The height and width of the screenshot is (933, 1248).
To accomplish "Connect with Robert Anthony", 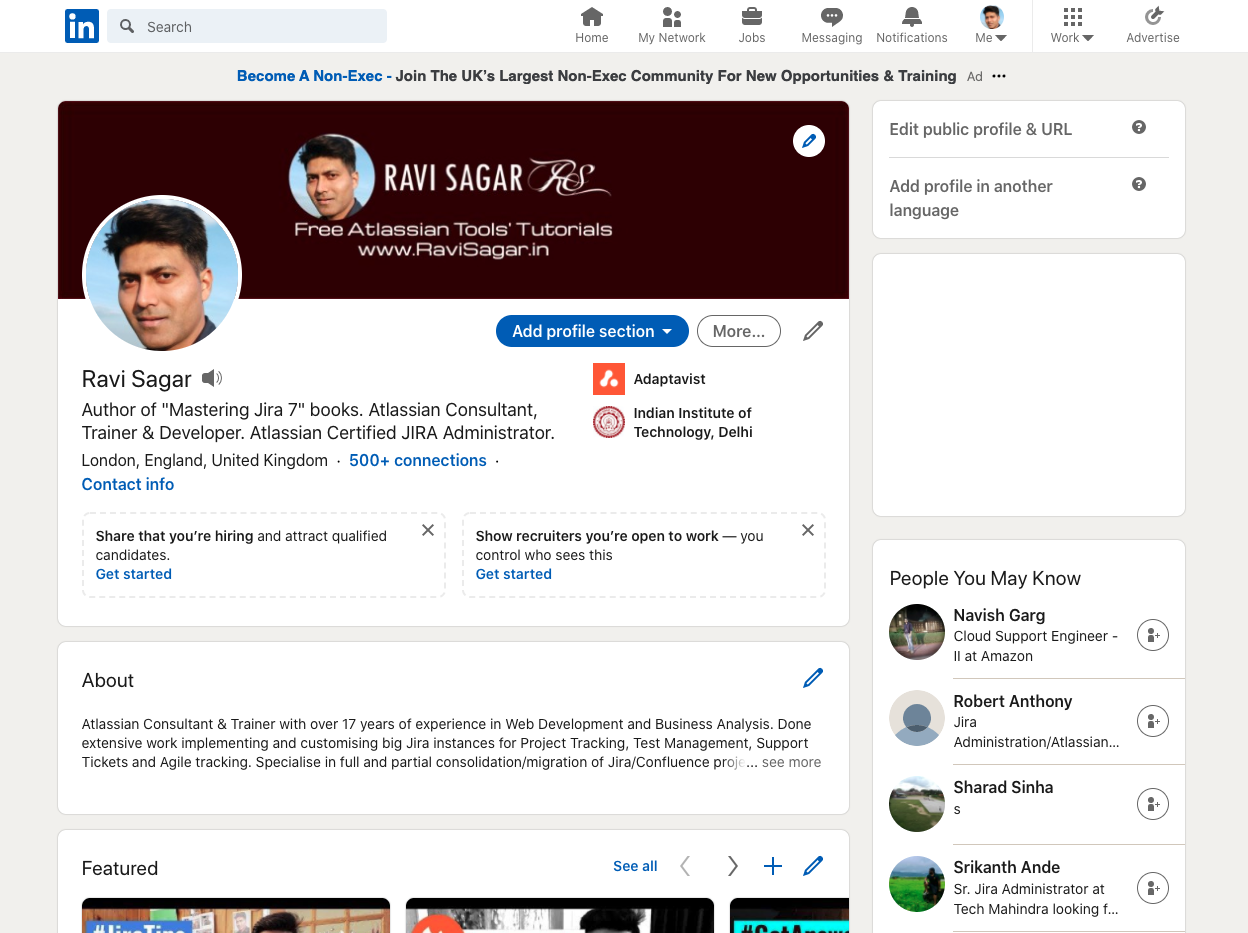I will click(x=1153, y=721).
